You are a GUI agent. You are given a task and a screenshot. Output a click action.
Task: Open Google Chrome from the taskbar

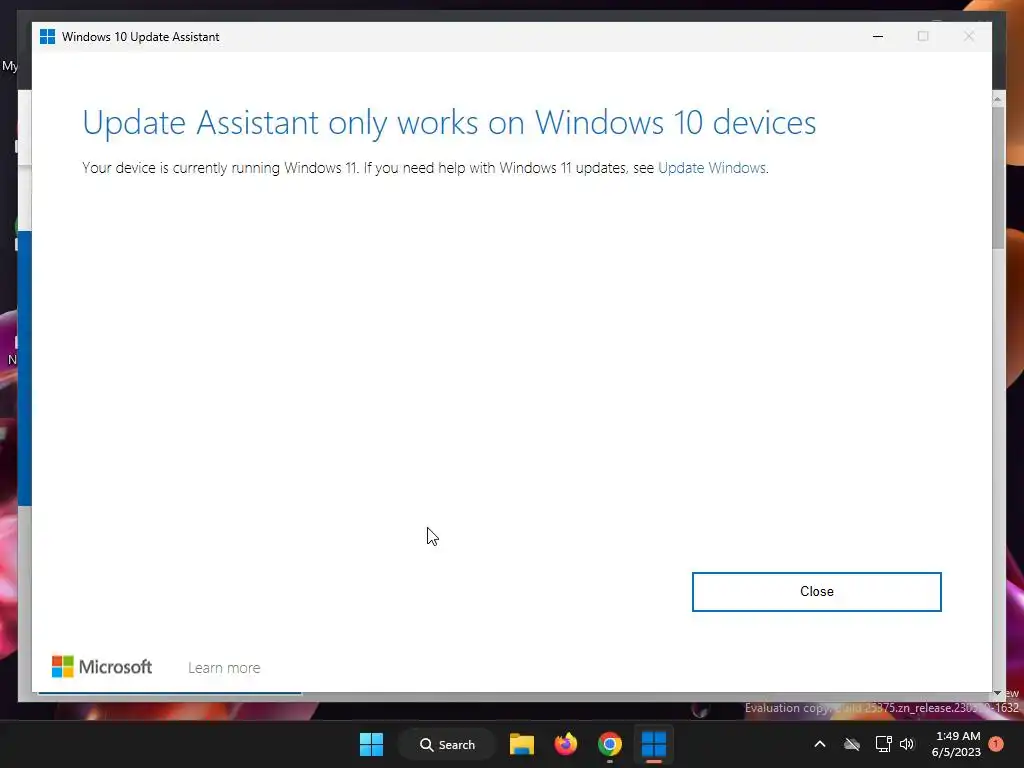coord(609,744)
